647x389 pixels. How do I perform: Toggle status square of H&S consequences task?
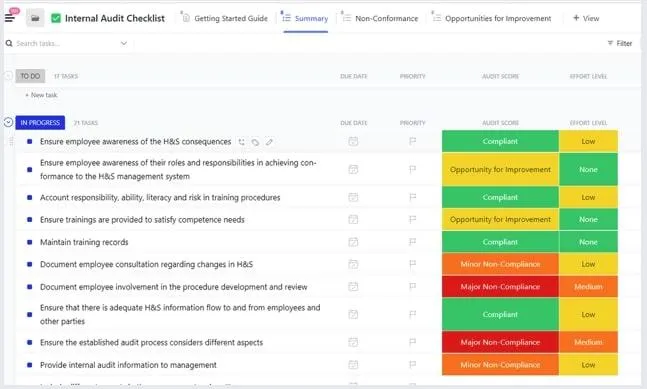[x=29, y=141]
